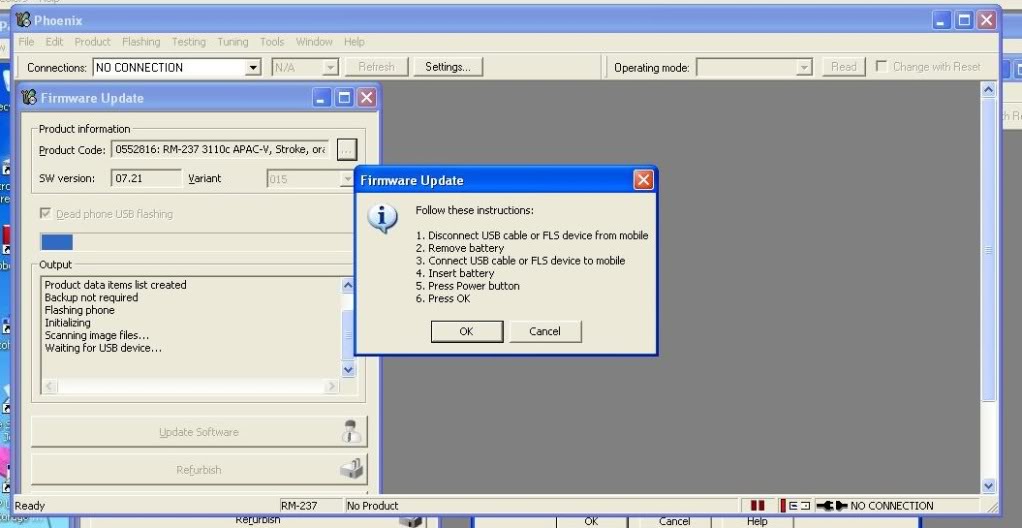1022x528 pixels.
Task: Select 'Backup not required' output line
Action: 91,297
